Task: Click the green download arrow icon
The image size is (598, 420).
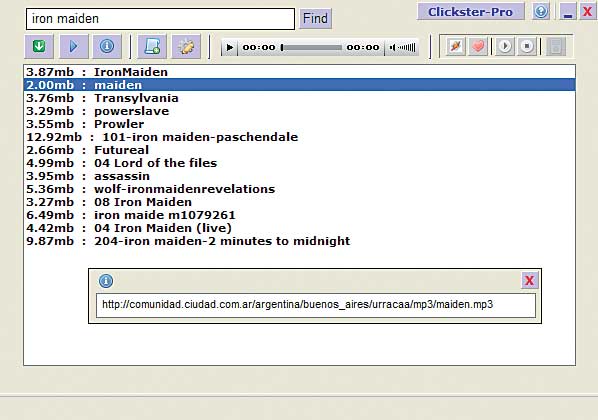Action: pos(39,47)
